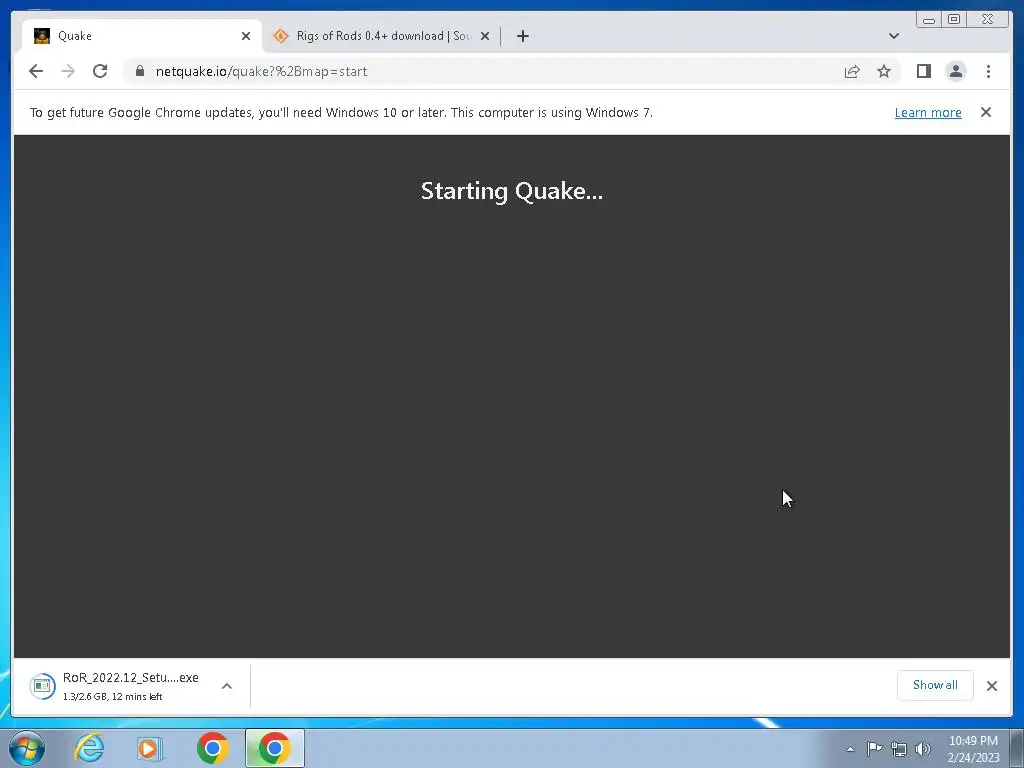Switch to Rigs of Rods download tab
The width and height of the screenshot is (1024, 768).
coord(382,36)
